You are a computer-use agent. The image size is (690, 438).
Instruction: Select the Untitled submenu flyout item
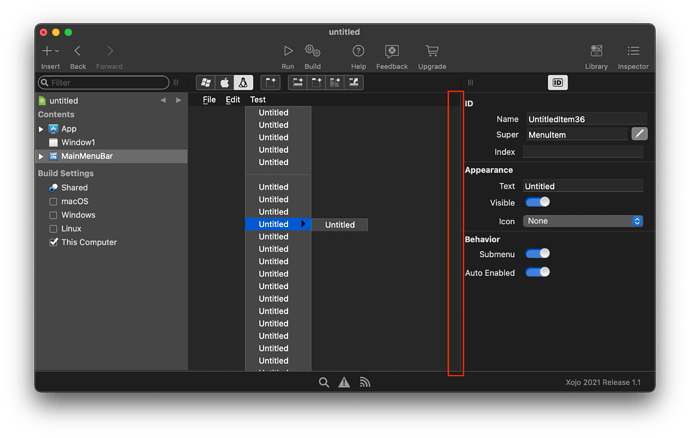click(340, 225)
